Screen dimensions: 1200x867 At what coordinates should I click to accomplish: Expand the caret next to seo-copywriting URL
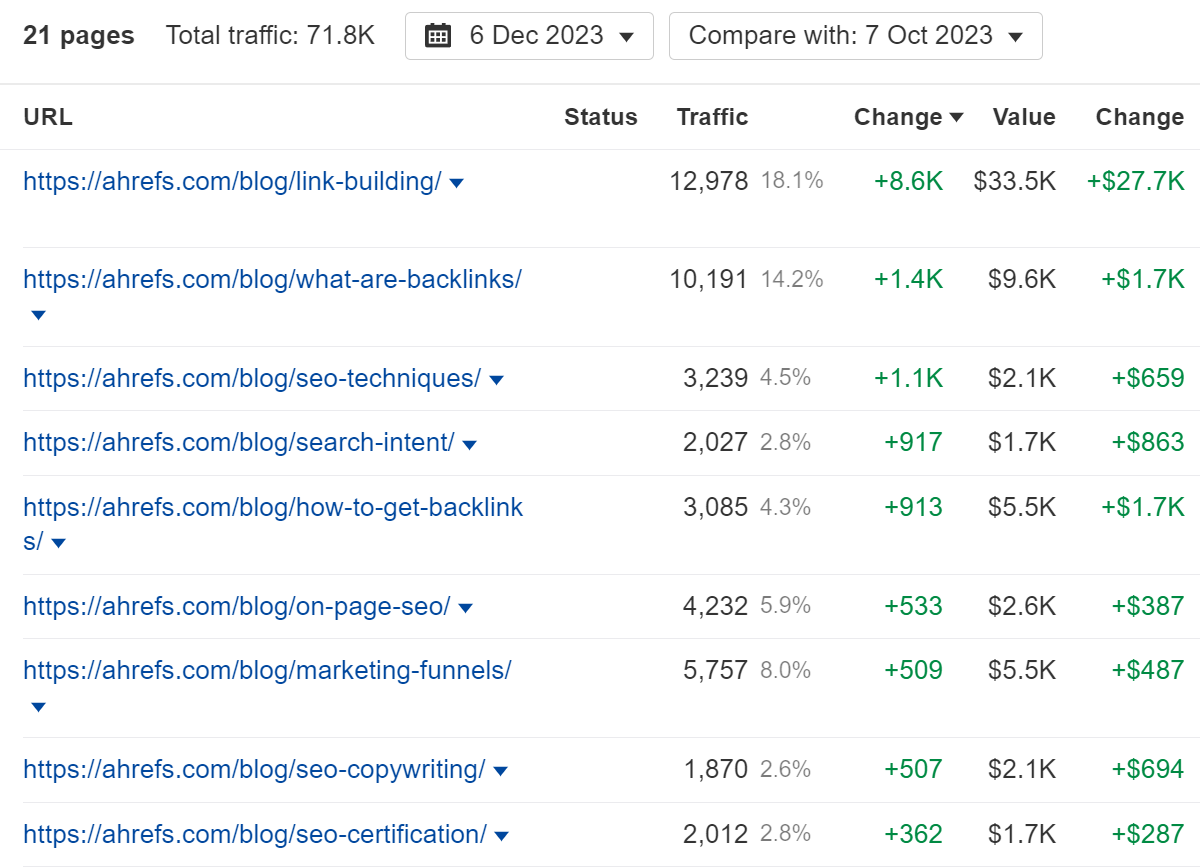(x=501, y=771)
